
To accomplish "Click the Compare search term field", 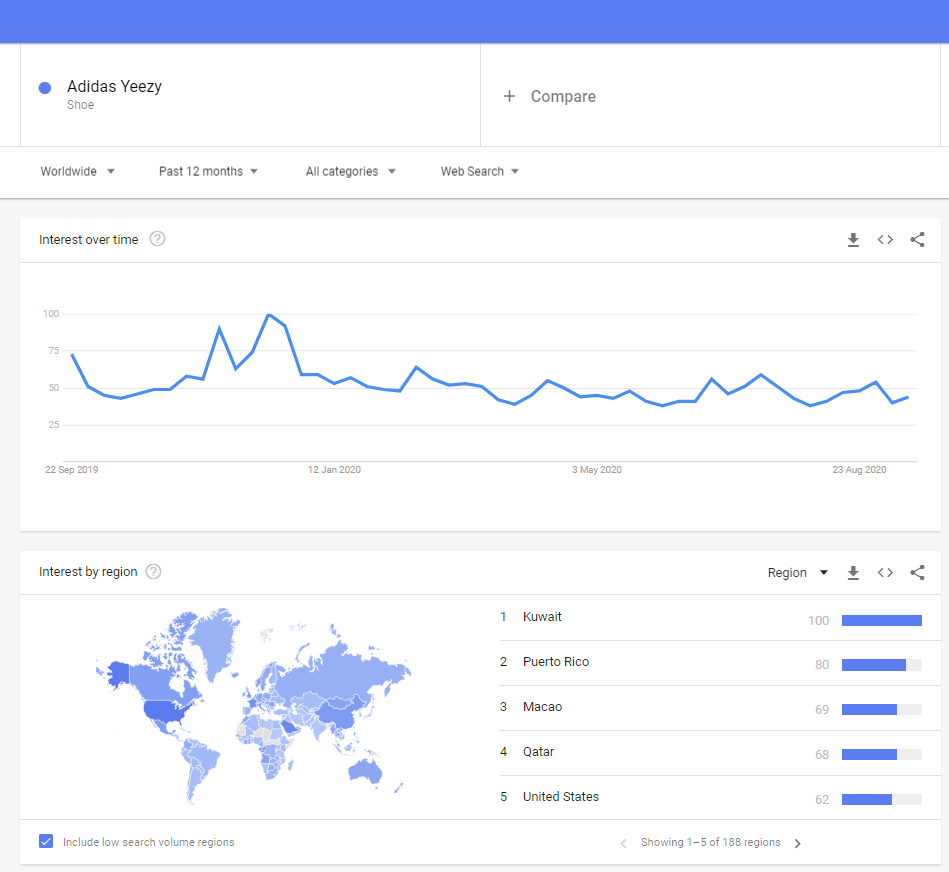I will tap(710, 96).
